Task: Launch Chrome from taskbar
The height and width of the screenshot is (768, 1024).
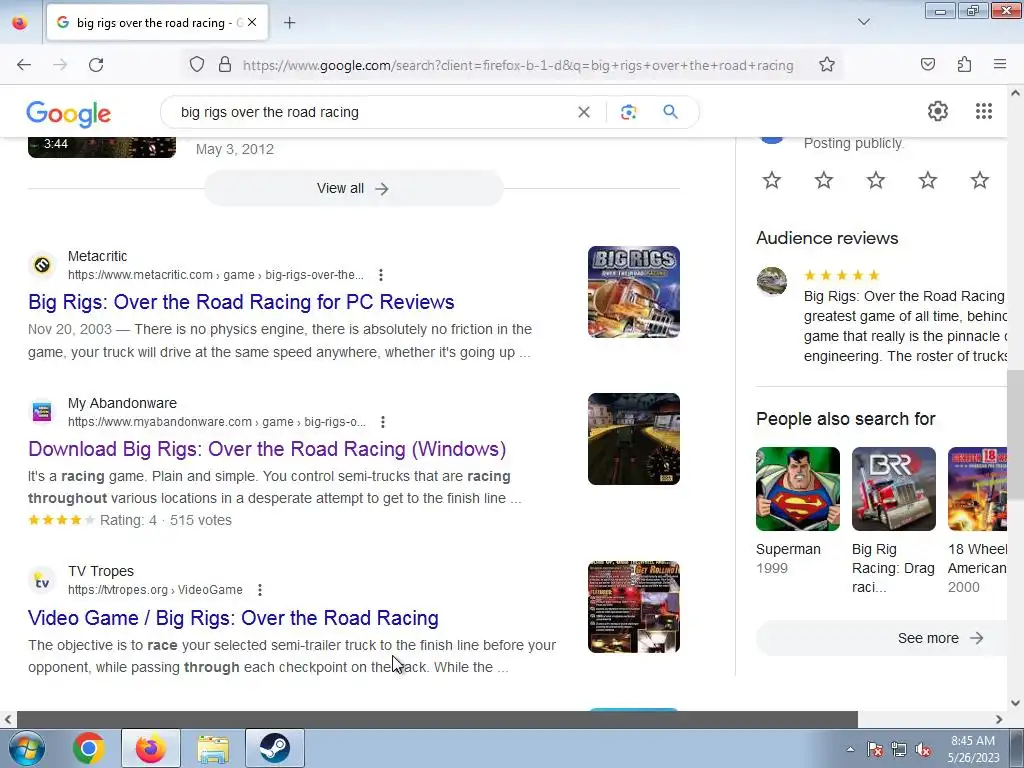Action: pos(89,748)
